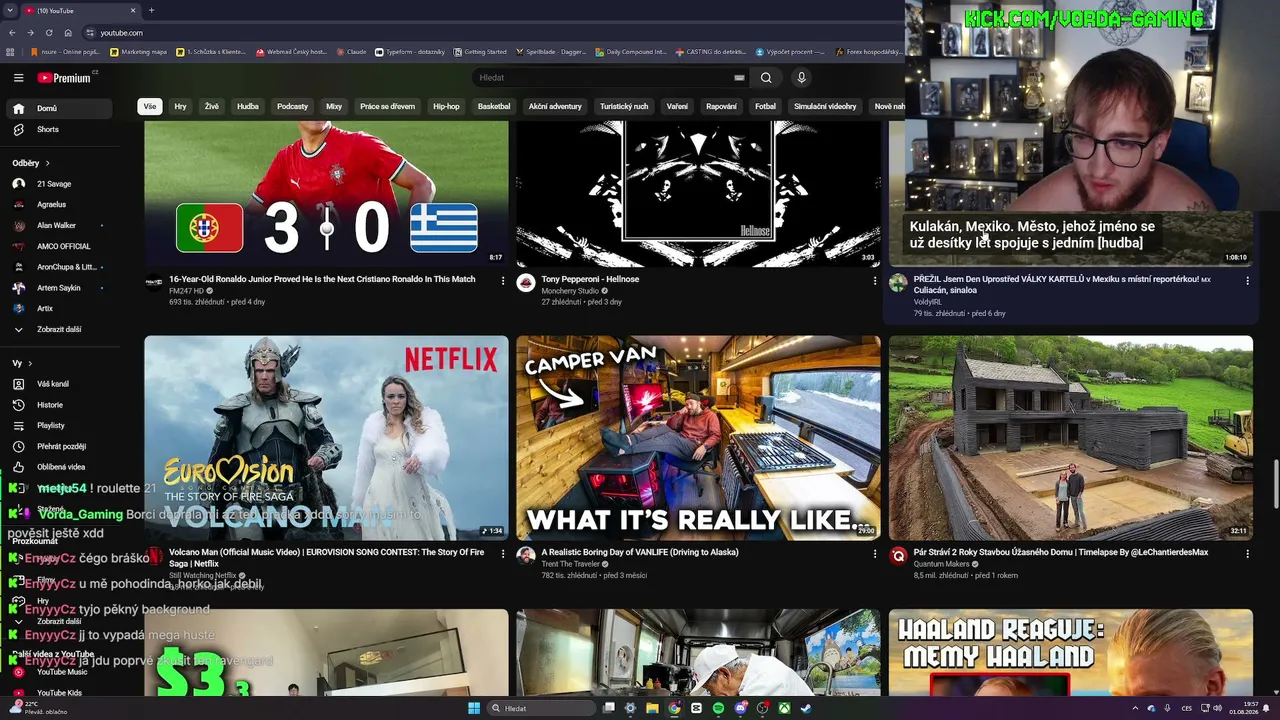Open Steam from the taskbar

806,708
